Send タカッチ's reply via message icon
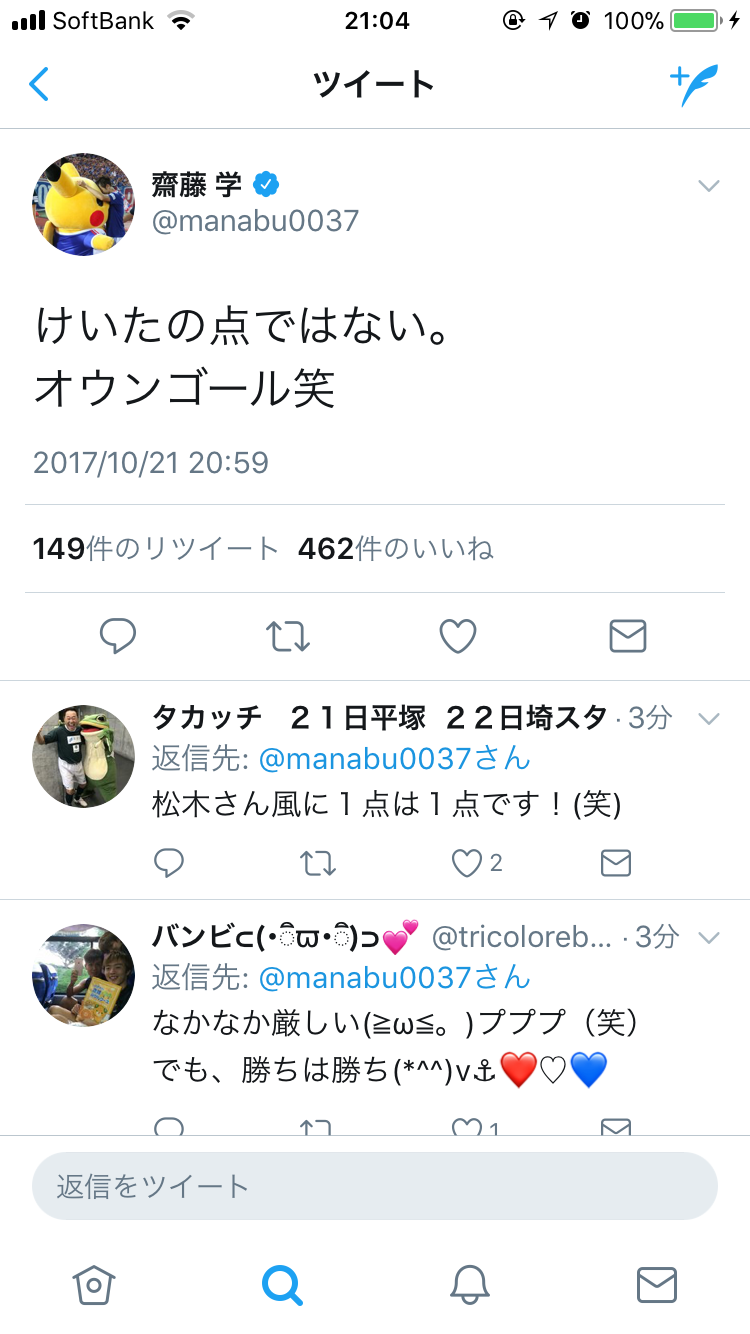Viewport: 750px width, 1334px height. coord(616,863)
